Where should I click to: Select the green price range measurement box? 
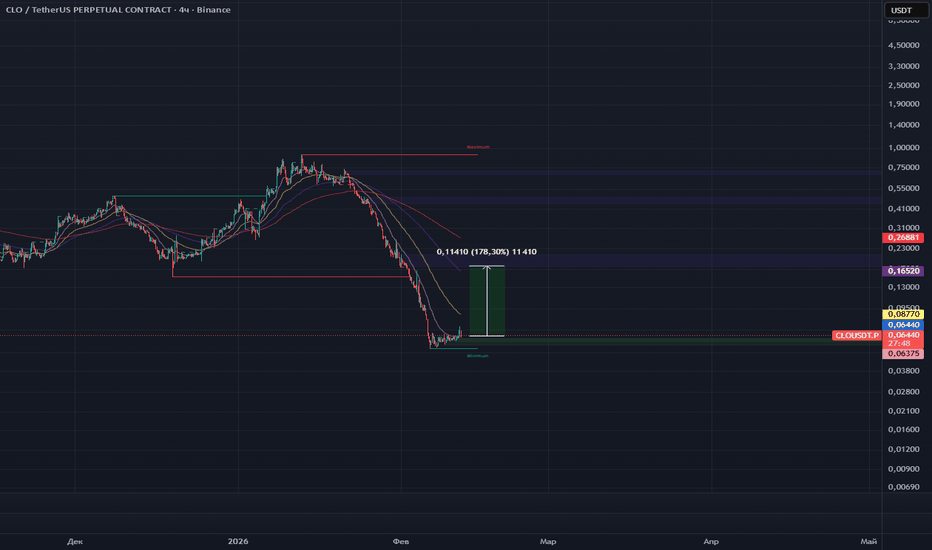[487, 301]
